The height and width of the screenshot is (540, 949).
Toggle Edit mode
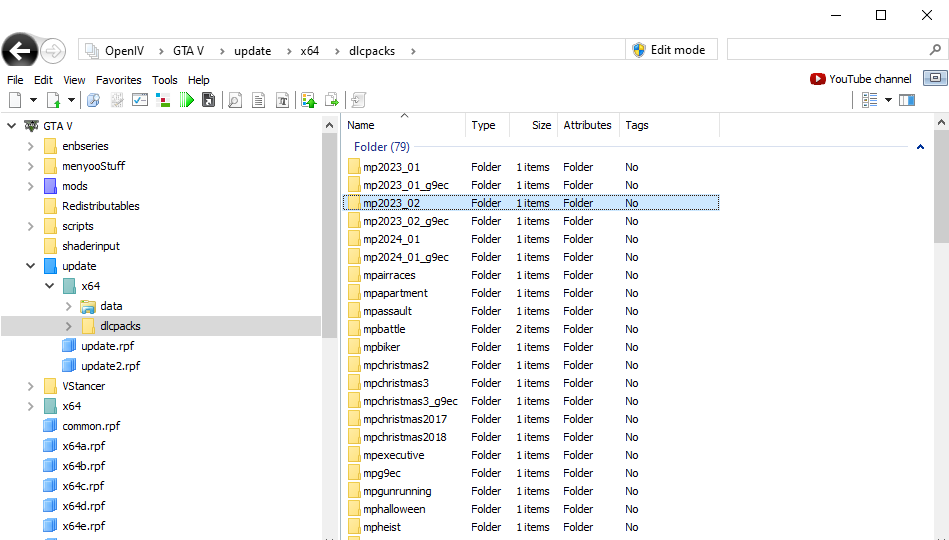coord(670,50)
